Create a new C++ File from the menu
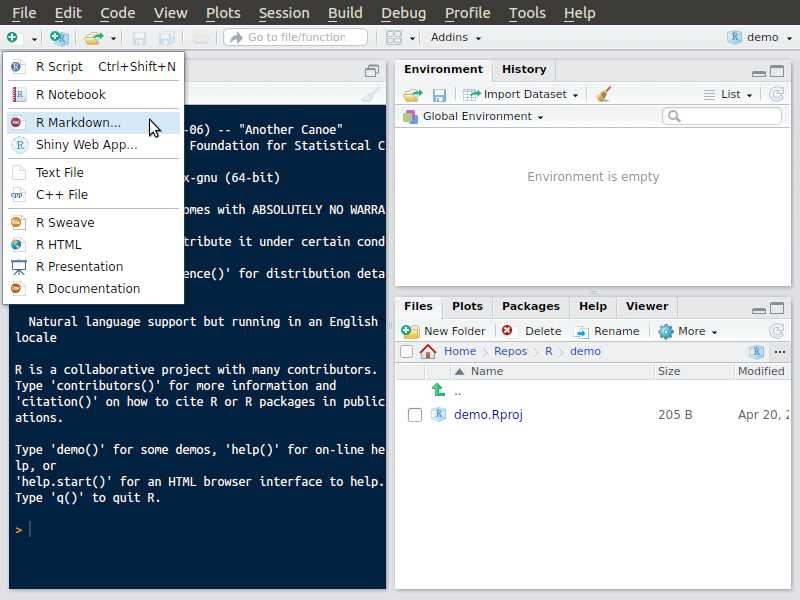This screenshot has width=800, height=600. click(x=93, y=195)
